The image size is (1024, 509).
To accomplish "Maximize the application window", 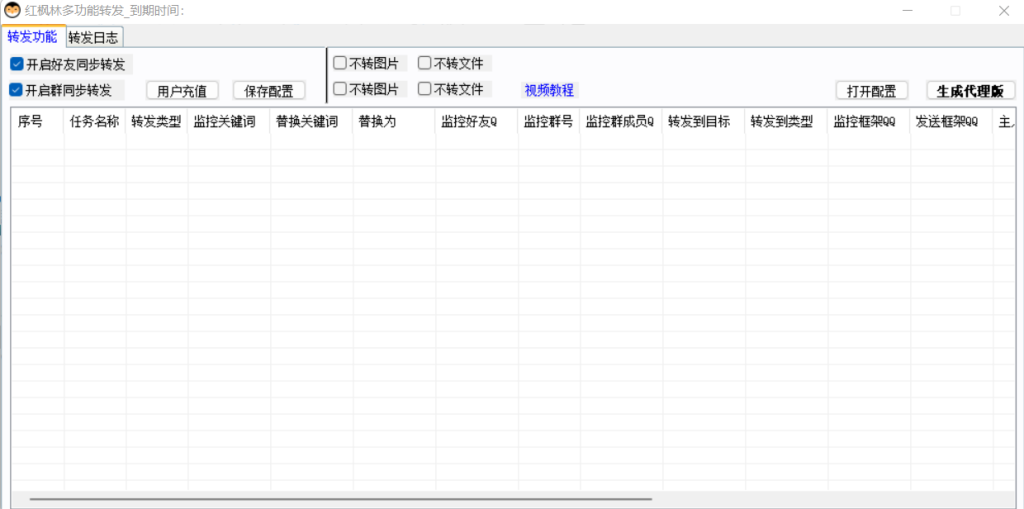I will [x=955, y=11].
